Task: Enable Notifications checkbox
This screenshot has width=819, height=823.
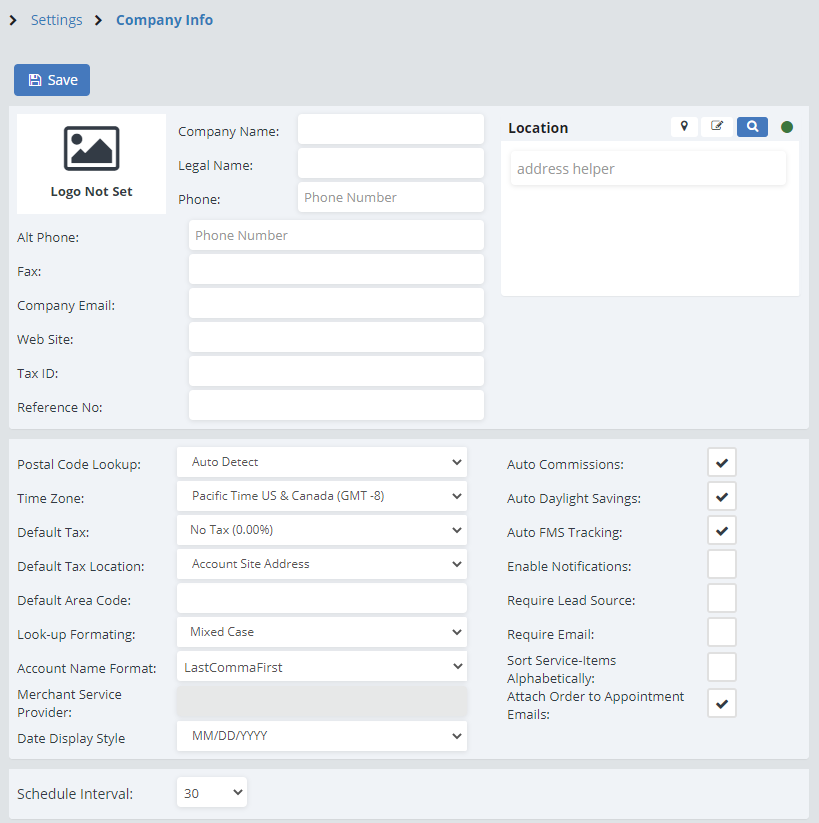Action: click(722, 565)
